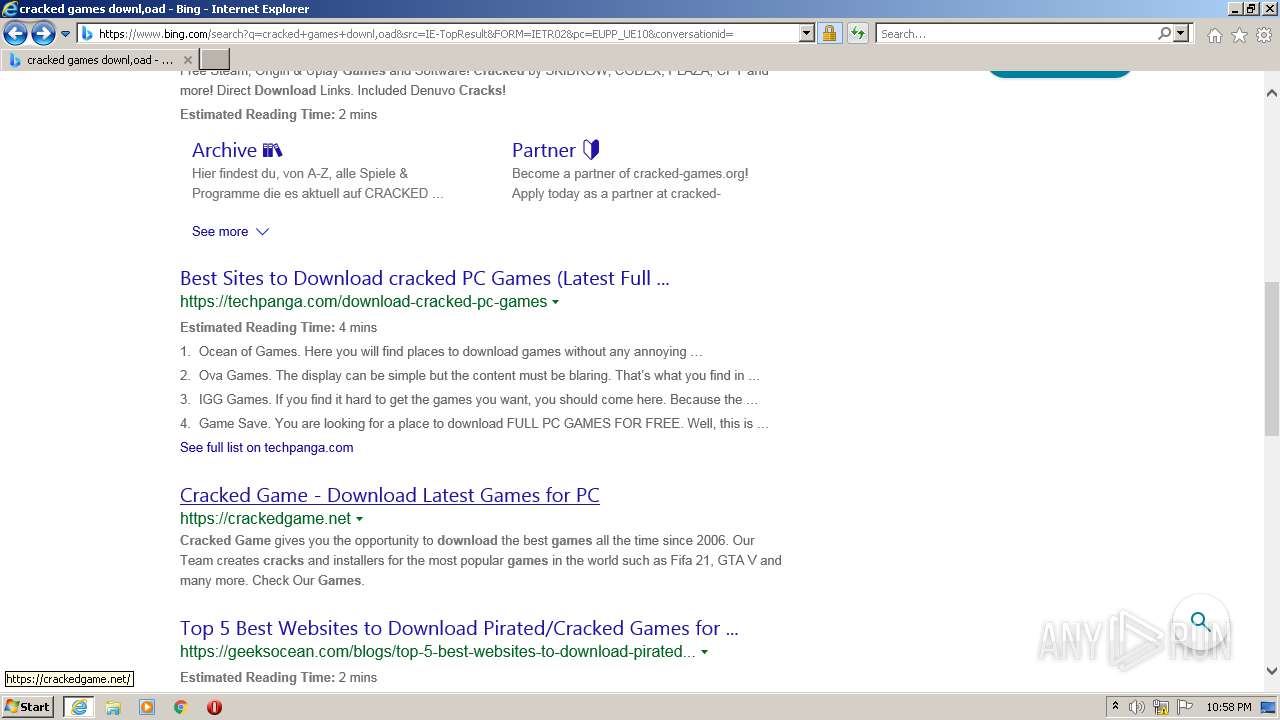Open the Windows Start button
The height and width of the screenshot is (720, 1280).
coord(28,707)
